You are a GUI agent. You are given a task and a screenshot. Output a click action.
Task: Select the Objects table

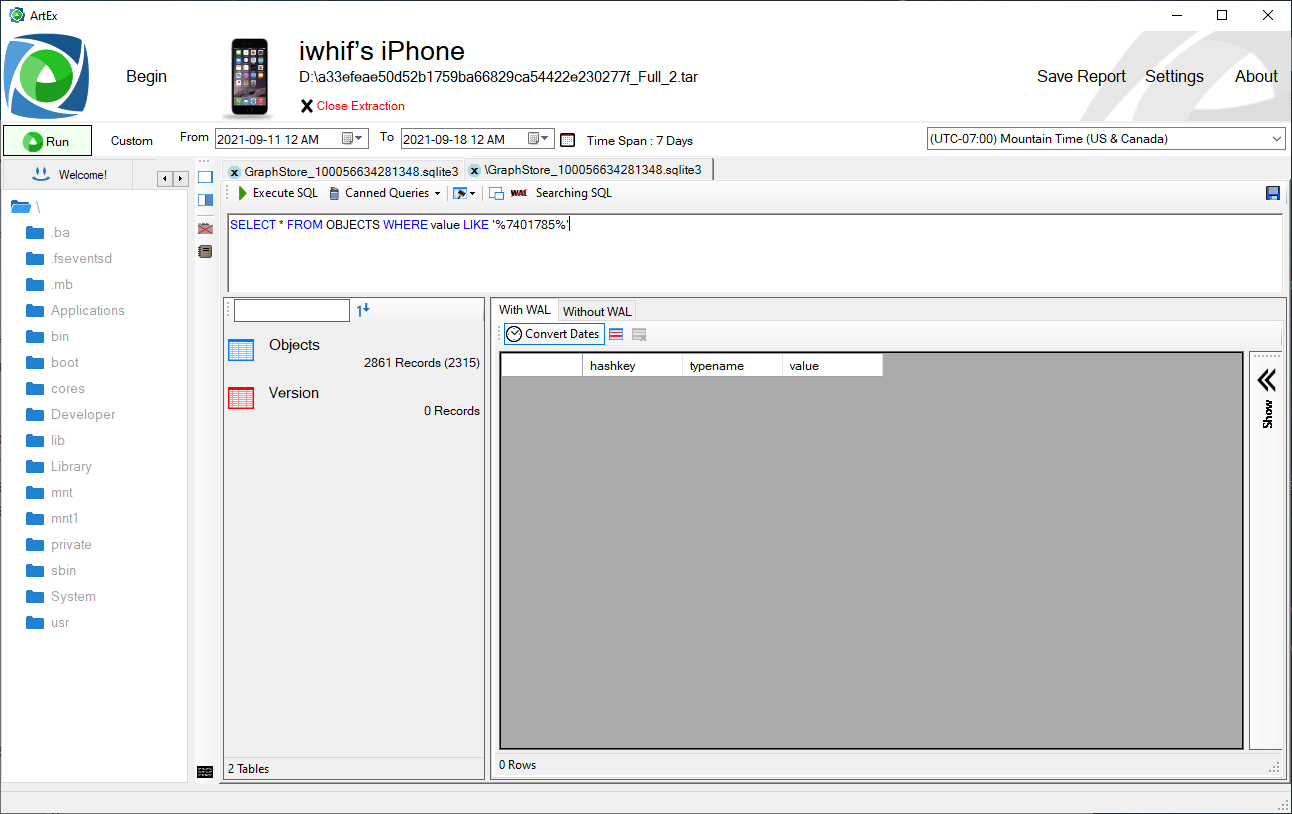click(354, 353)
